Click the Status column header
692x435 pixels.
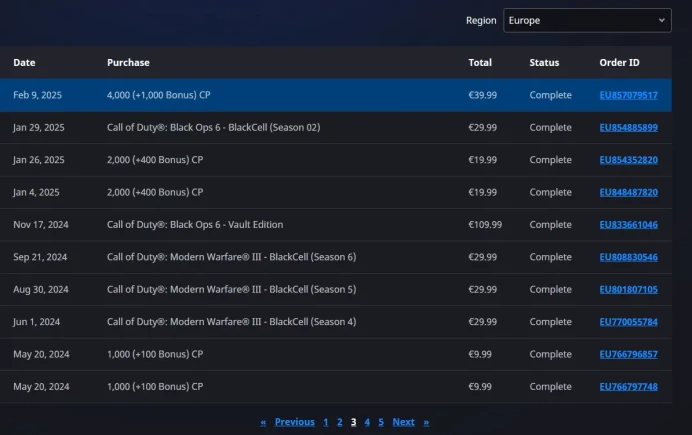pos(544,63)
